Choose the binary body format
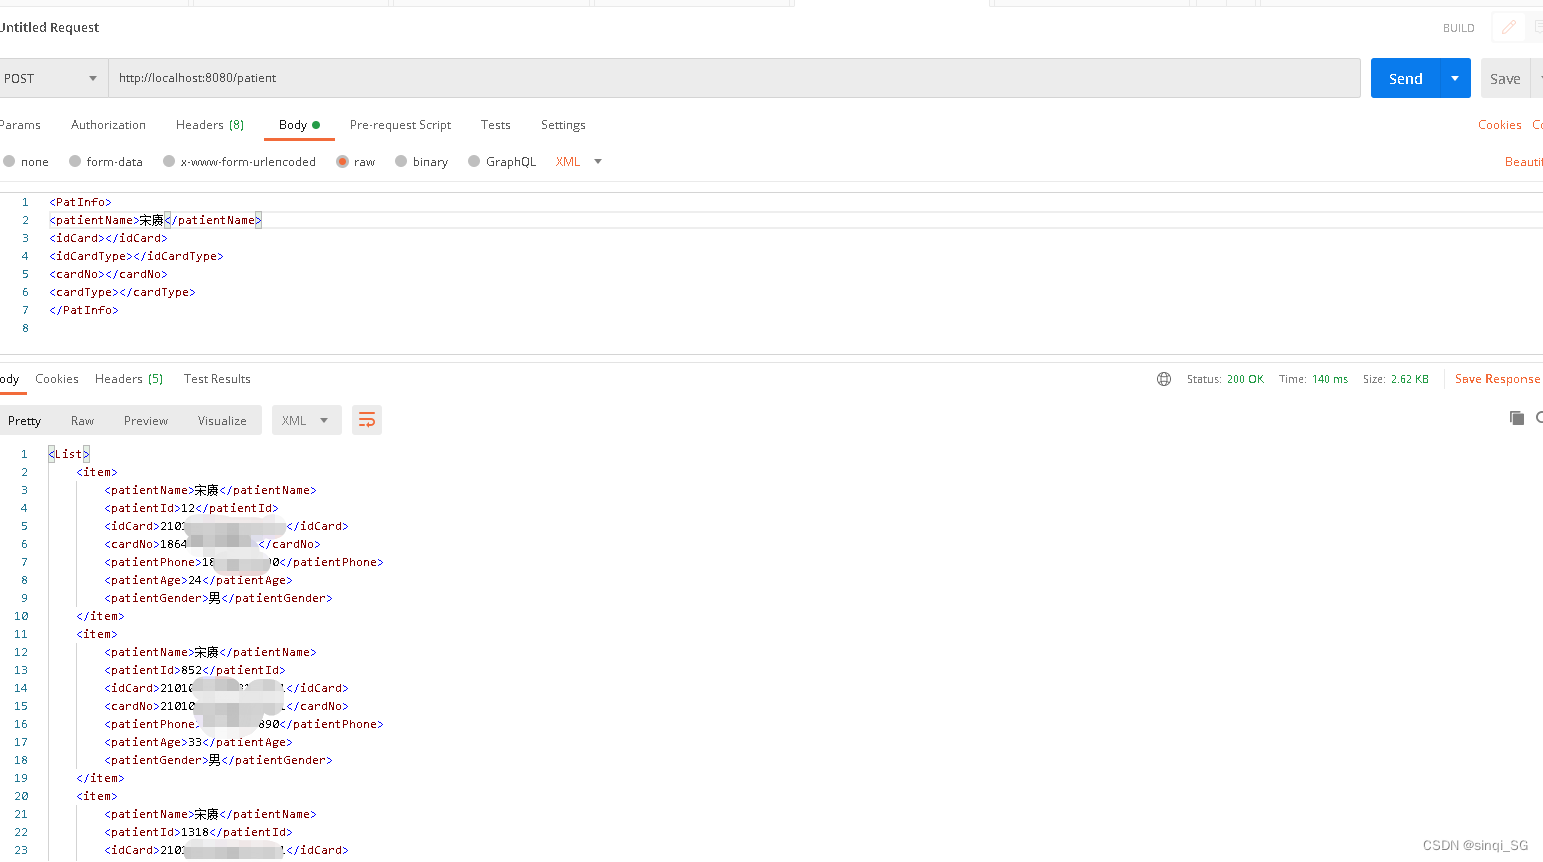This screenshot has width=1543, height=862. coord(401,161)
